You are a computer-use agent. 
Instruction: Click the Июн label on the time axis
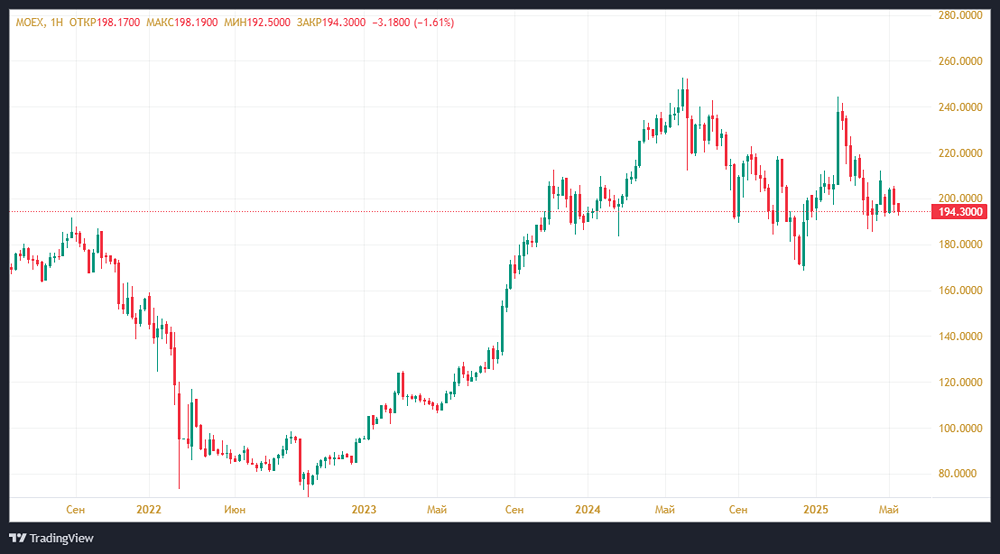click(236, 510)
